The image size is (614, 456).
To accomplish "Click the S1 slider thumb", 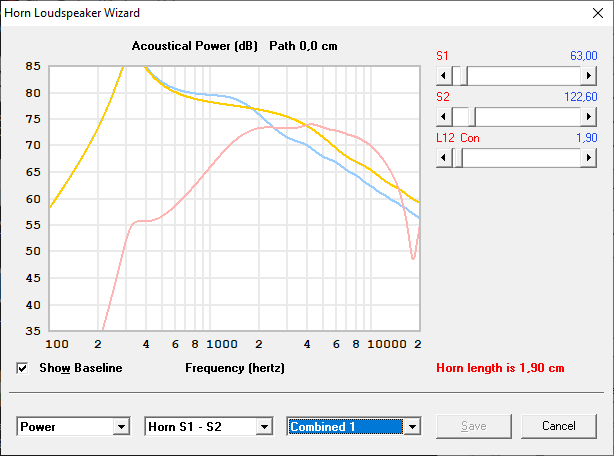I will (464, 76).
